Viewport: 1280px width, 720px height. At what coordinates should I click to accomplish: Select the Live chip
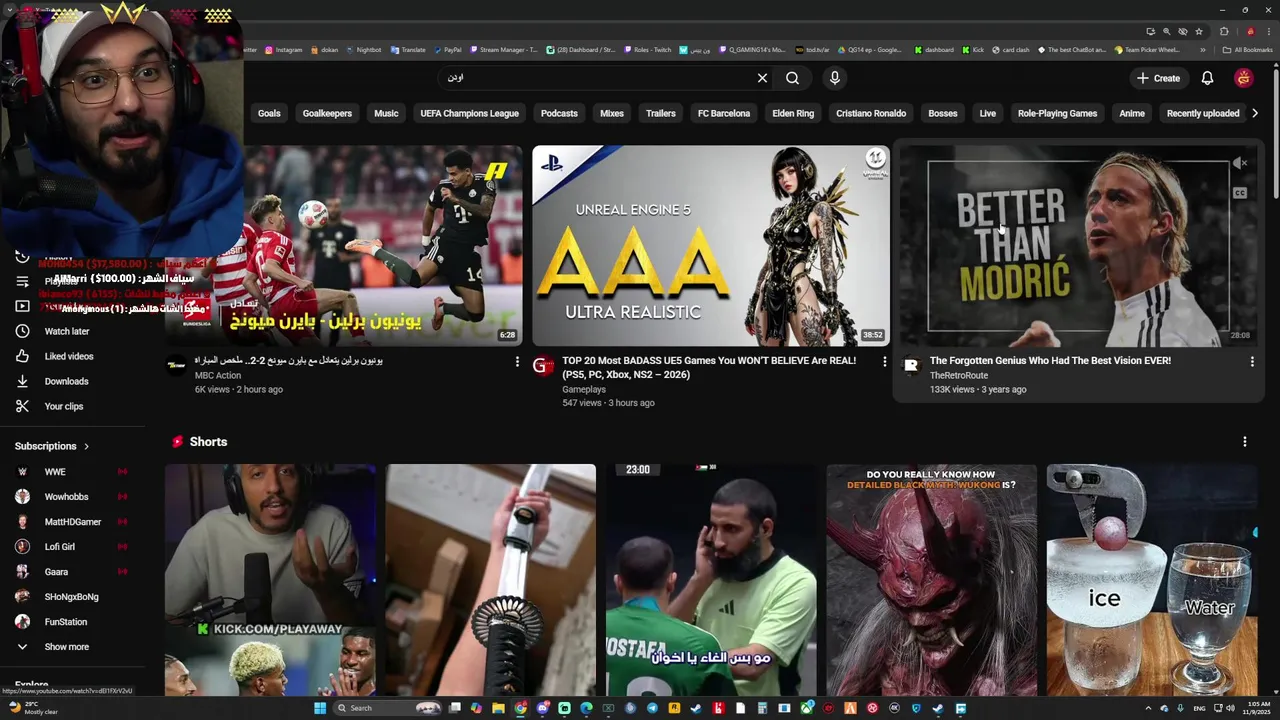point(988,113)
